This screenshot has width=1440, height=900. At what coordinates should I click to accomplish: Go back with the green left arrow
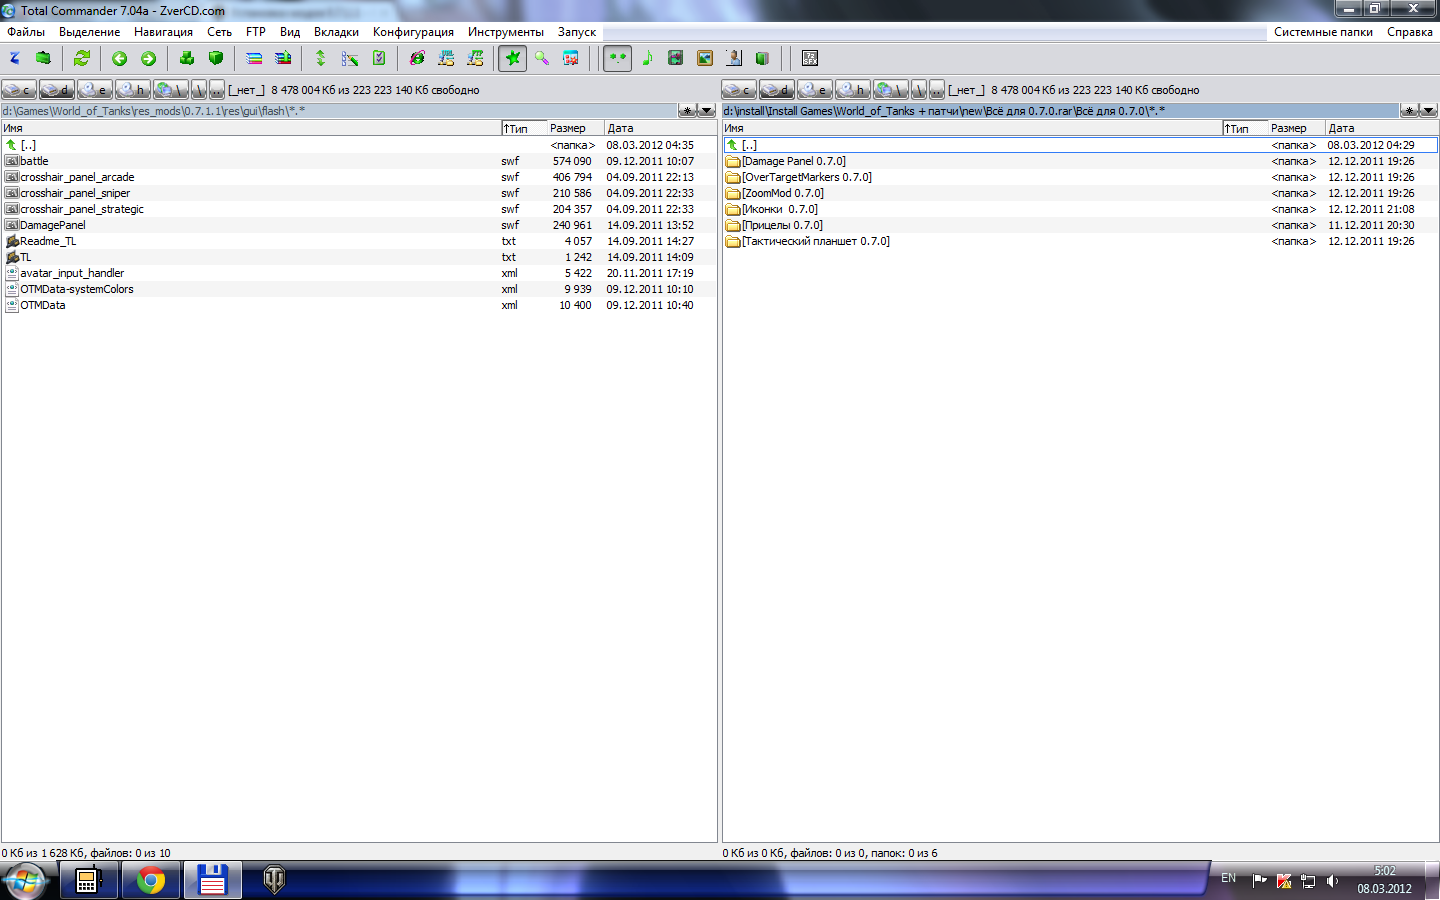[120, 59]
